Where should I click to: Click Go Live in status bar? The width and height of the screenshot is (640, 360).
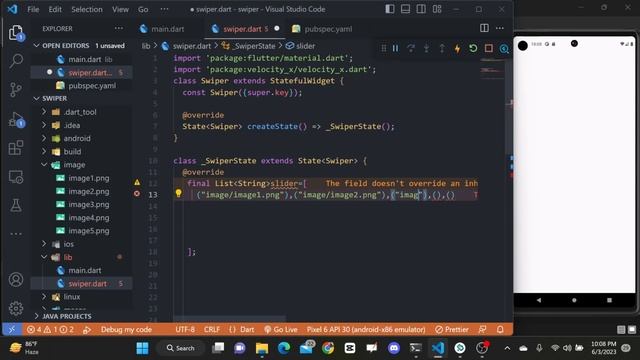(281, 329)
